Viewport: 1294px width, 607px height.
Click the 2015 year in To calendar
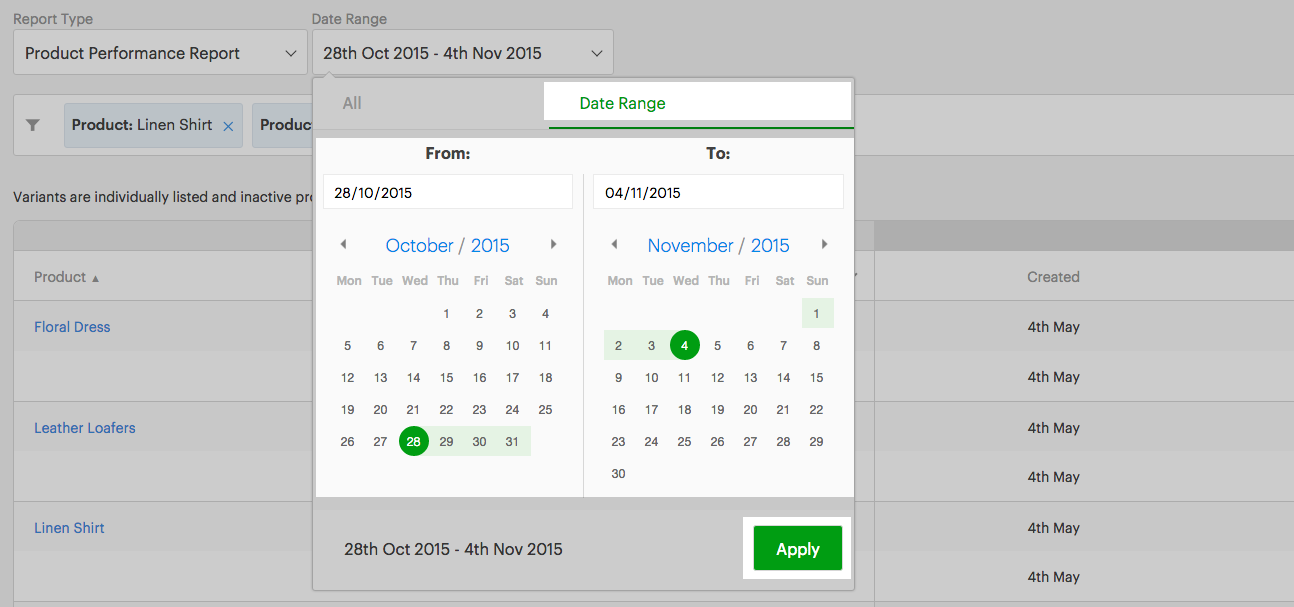pyautogui.click(x=770, y=246)
